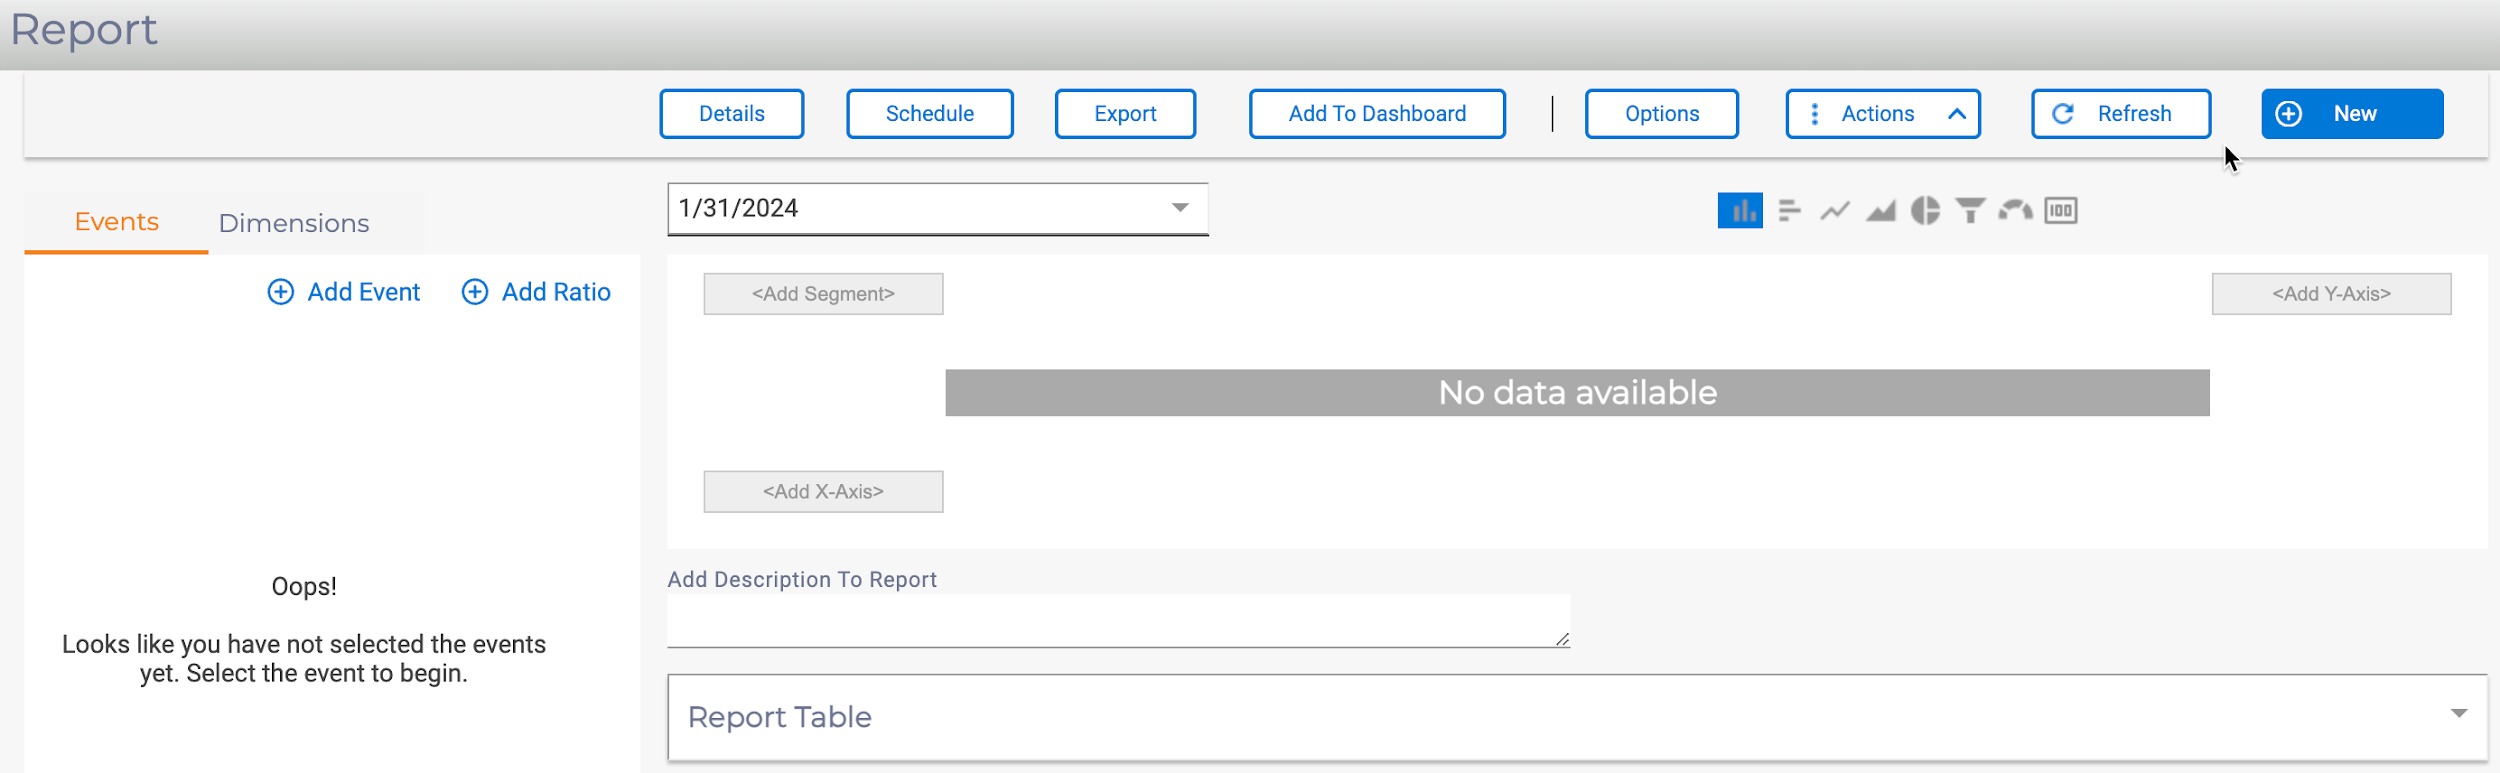Click the report description text field
2500x773 pixels.
pos(1118,621)
